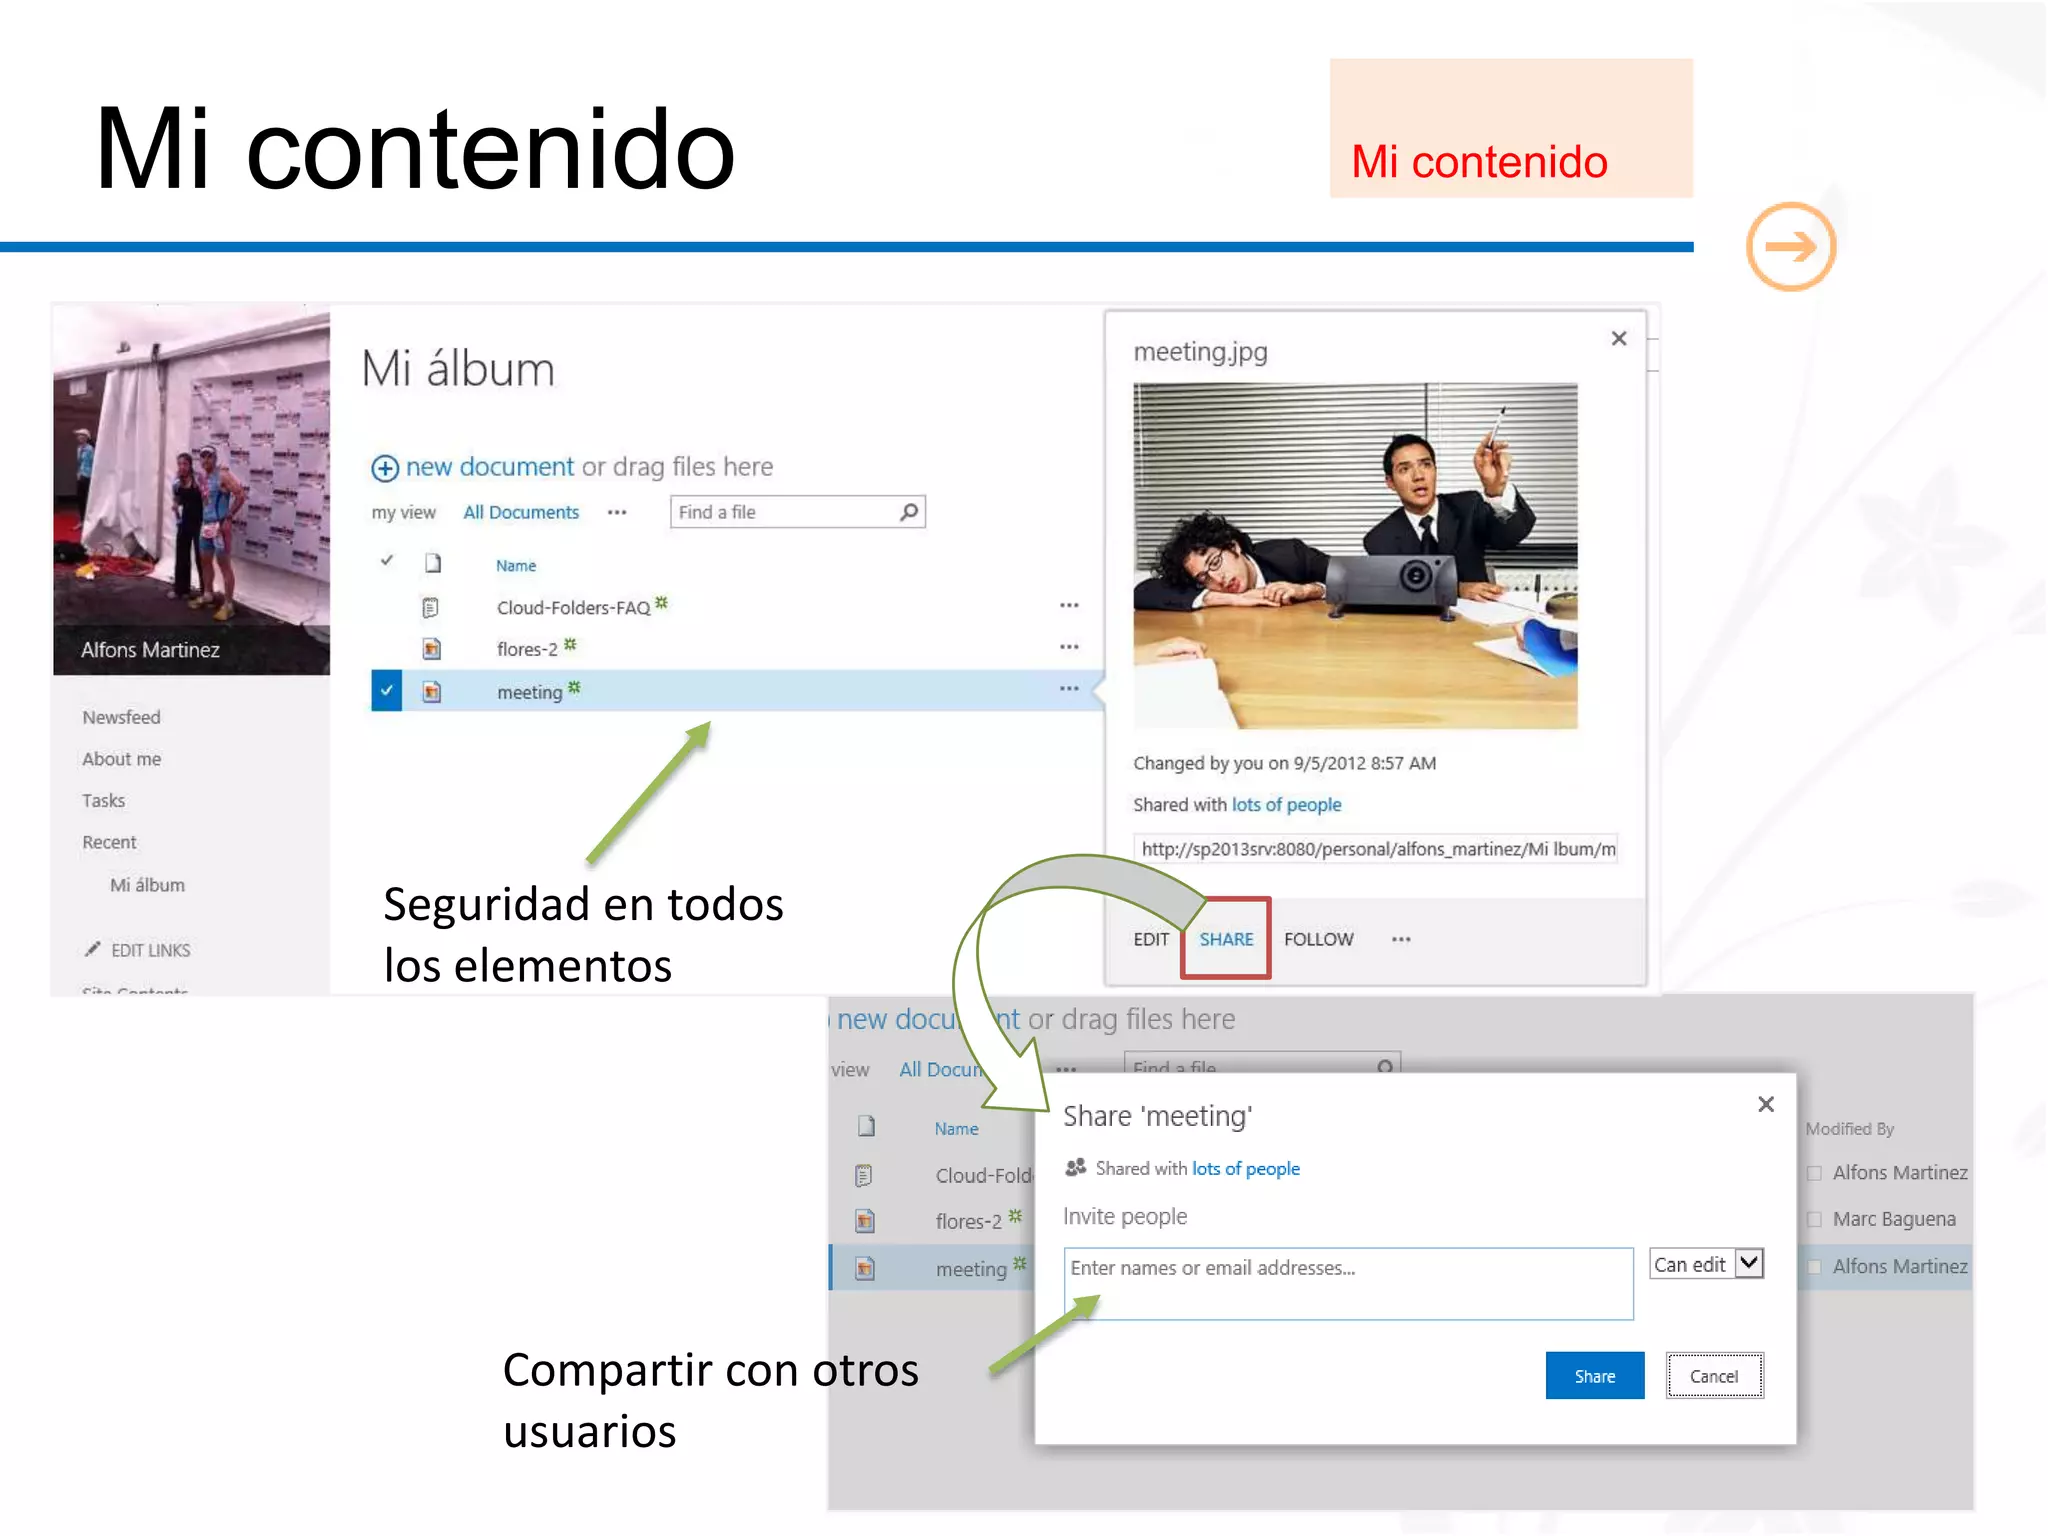
Task: Toggle the select-all checkmark in header
Action: pos(387,561)
